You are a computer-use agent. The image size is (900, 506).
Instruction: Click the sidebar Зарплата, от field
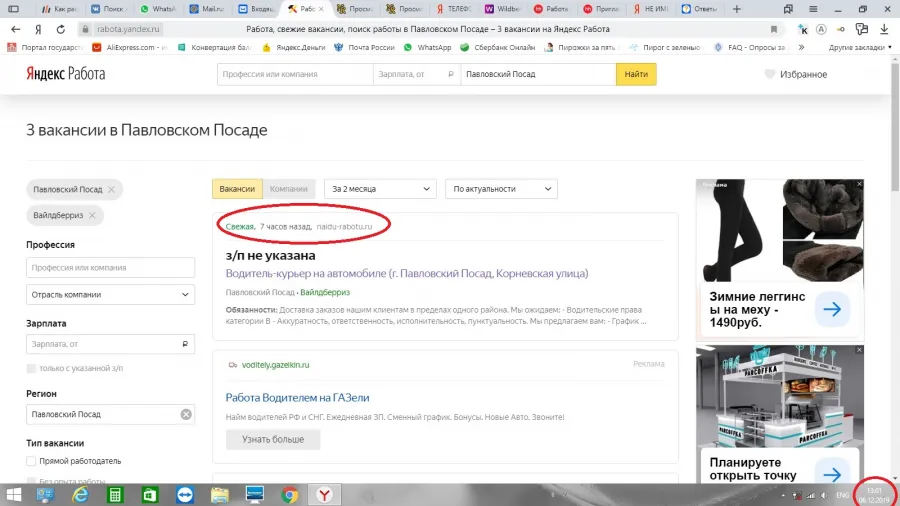tap(110, 344)
